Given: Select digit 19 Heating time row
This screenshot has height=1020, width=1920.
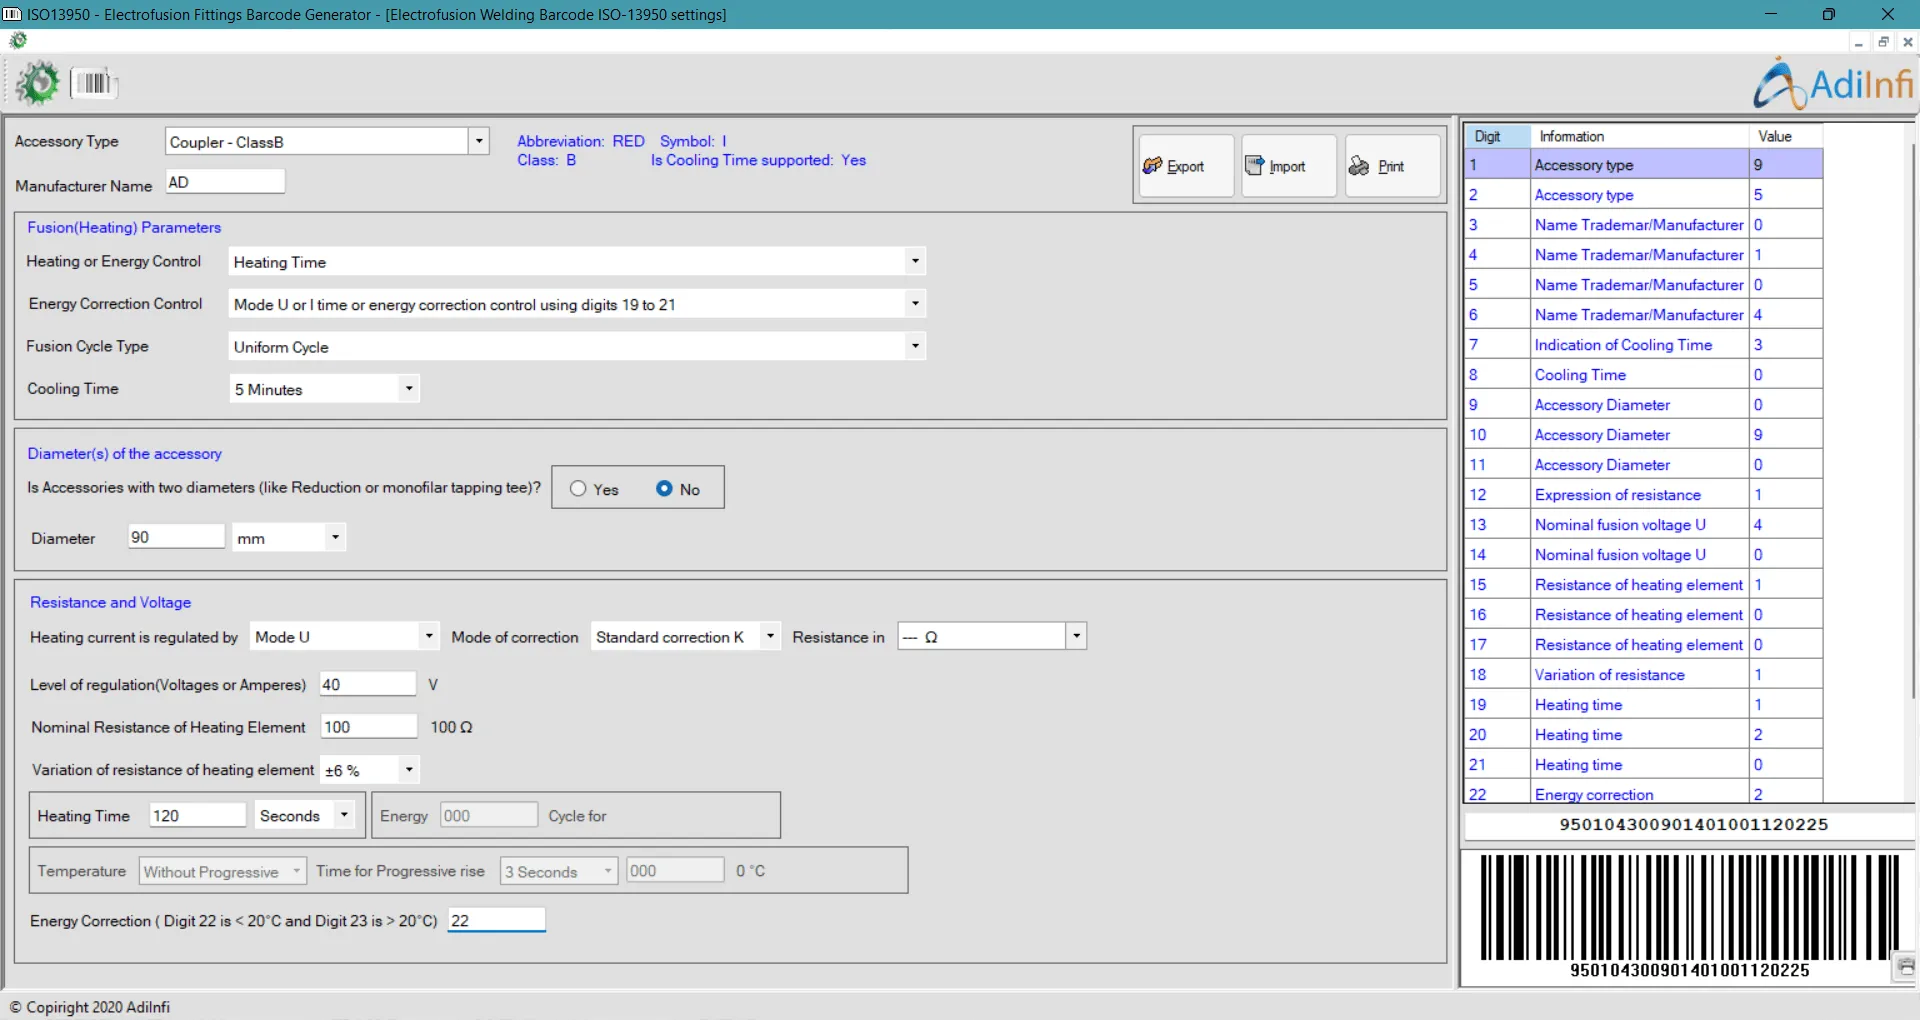Looking at the screenshot, I should point(1644,704).
